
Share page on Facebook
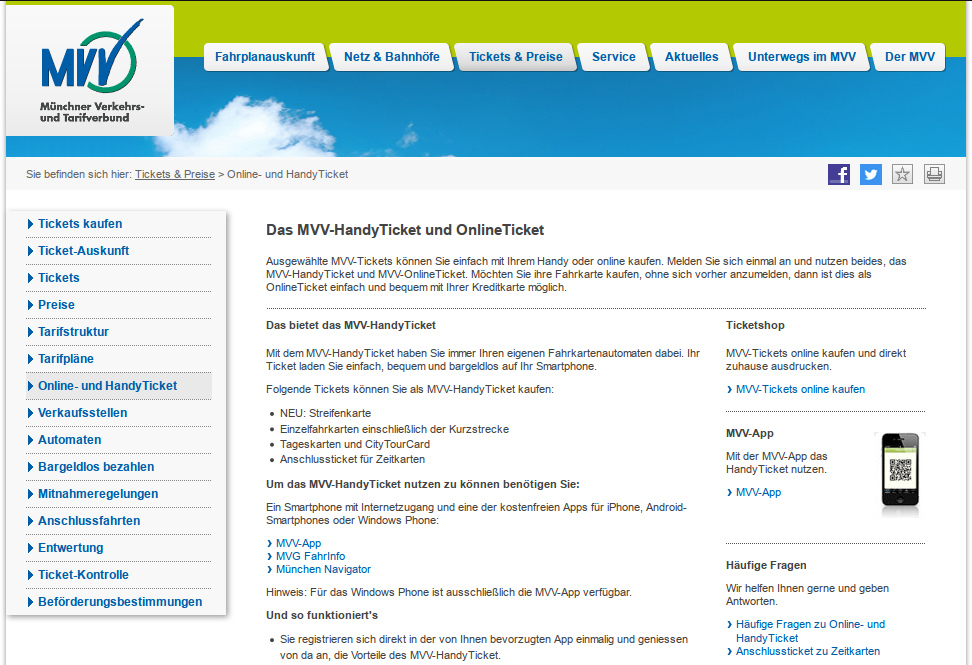click(839, 174)
